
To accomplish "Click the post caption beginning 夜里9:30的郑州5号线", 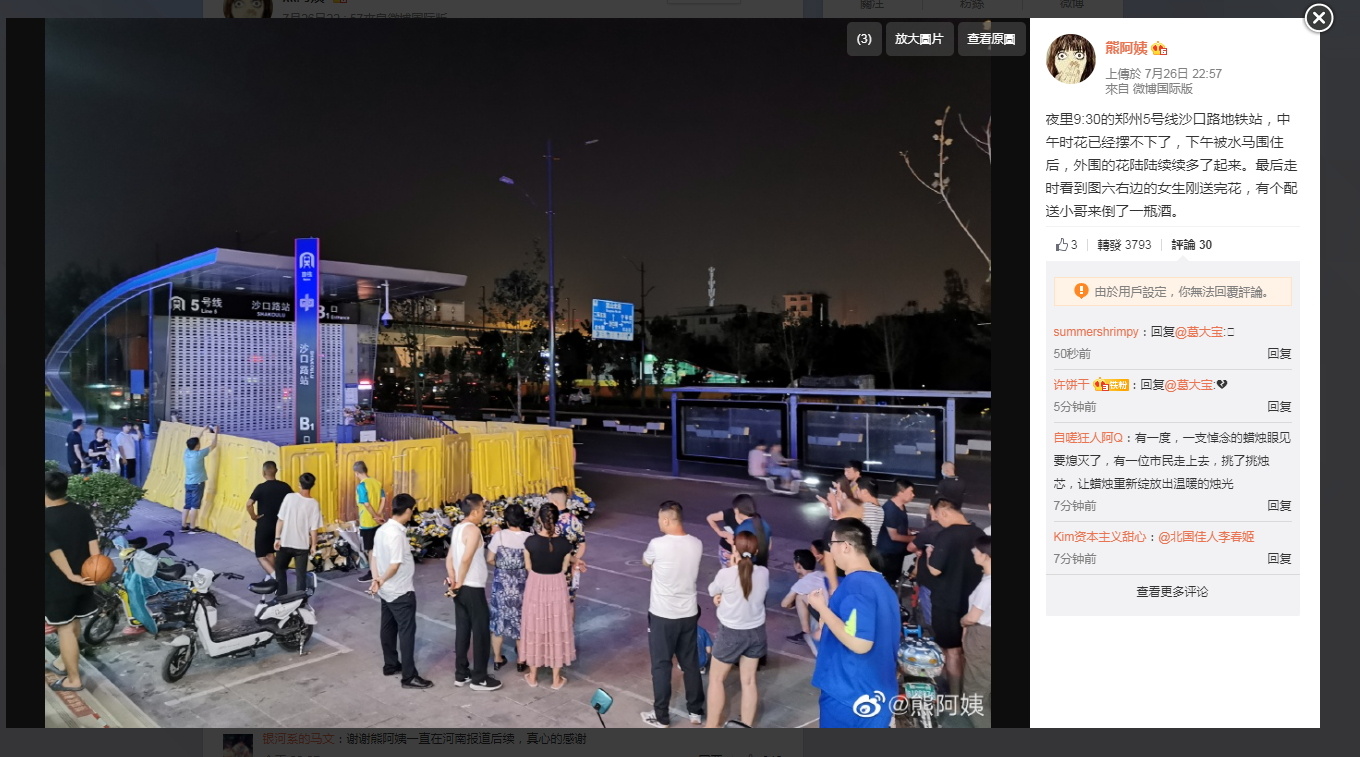I will click(1172, 165).
